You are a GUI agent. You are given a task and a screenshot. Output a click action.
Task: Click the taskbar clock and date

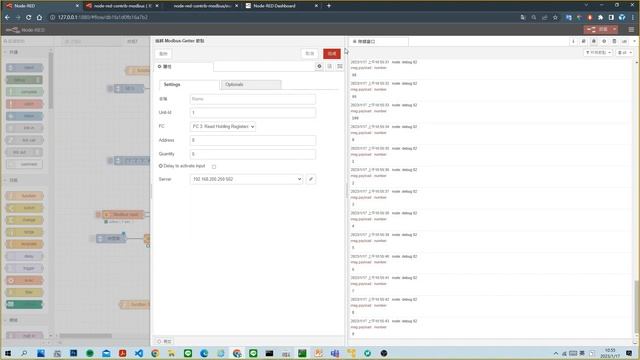click(x=610, y=353)
